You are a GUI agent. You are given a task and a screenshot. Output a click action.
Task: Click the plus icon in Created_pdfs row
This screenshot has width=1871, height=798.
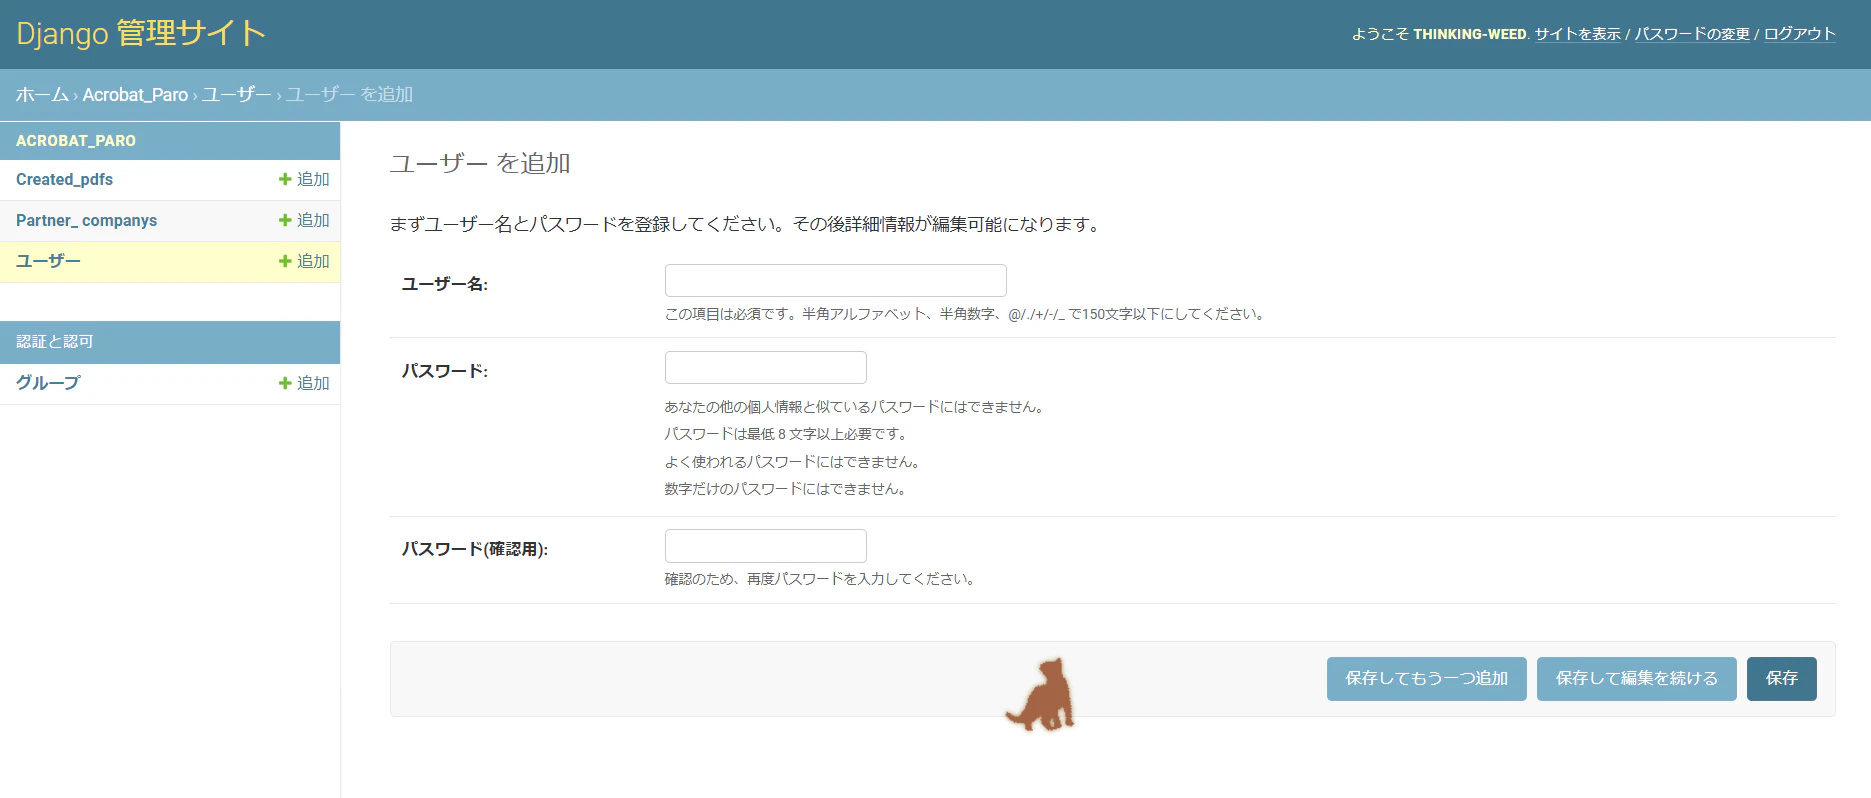[285, 179]
